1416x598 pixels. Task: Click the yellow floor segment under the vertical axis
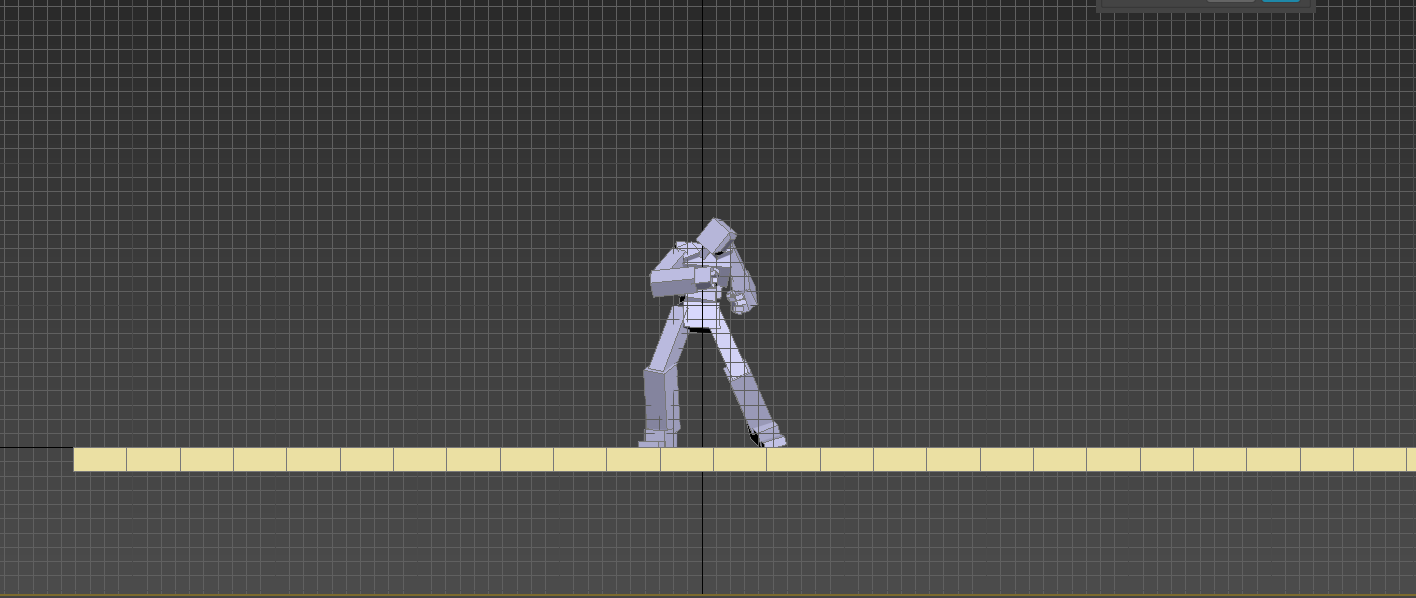[x=687, y=459]
